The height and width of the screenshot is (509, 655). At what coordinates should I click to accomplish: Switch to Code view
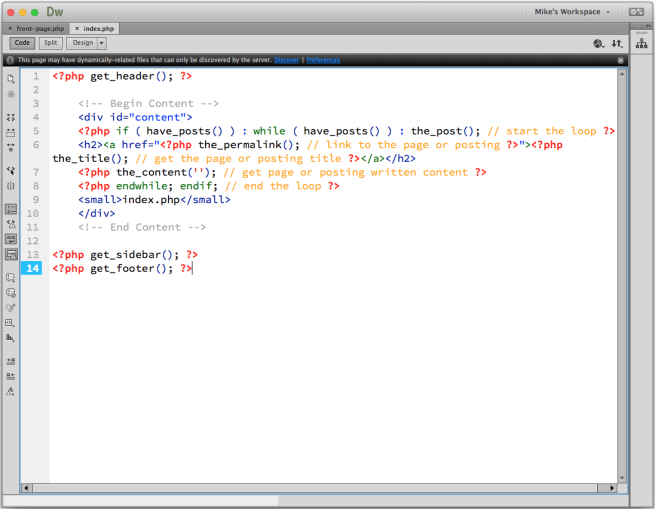22,43
